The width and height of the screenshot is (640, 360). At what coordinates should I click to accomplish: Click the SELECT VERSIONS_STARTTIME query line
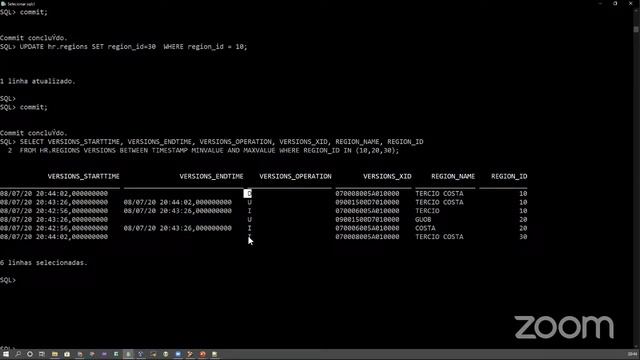(212, 142)
